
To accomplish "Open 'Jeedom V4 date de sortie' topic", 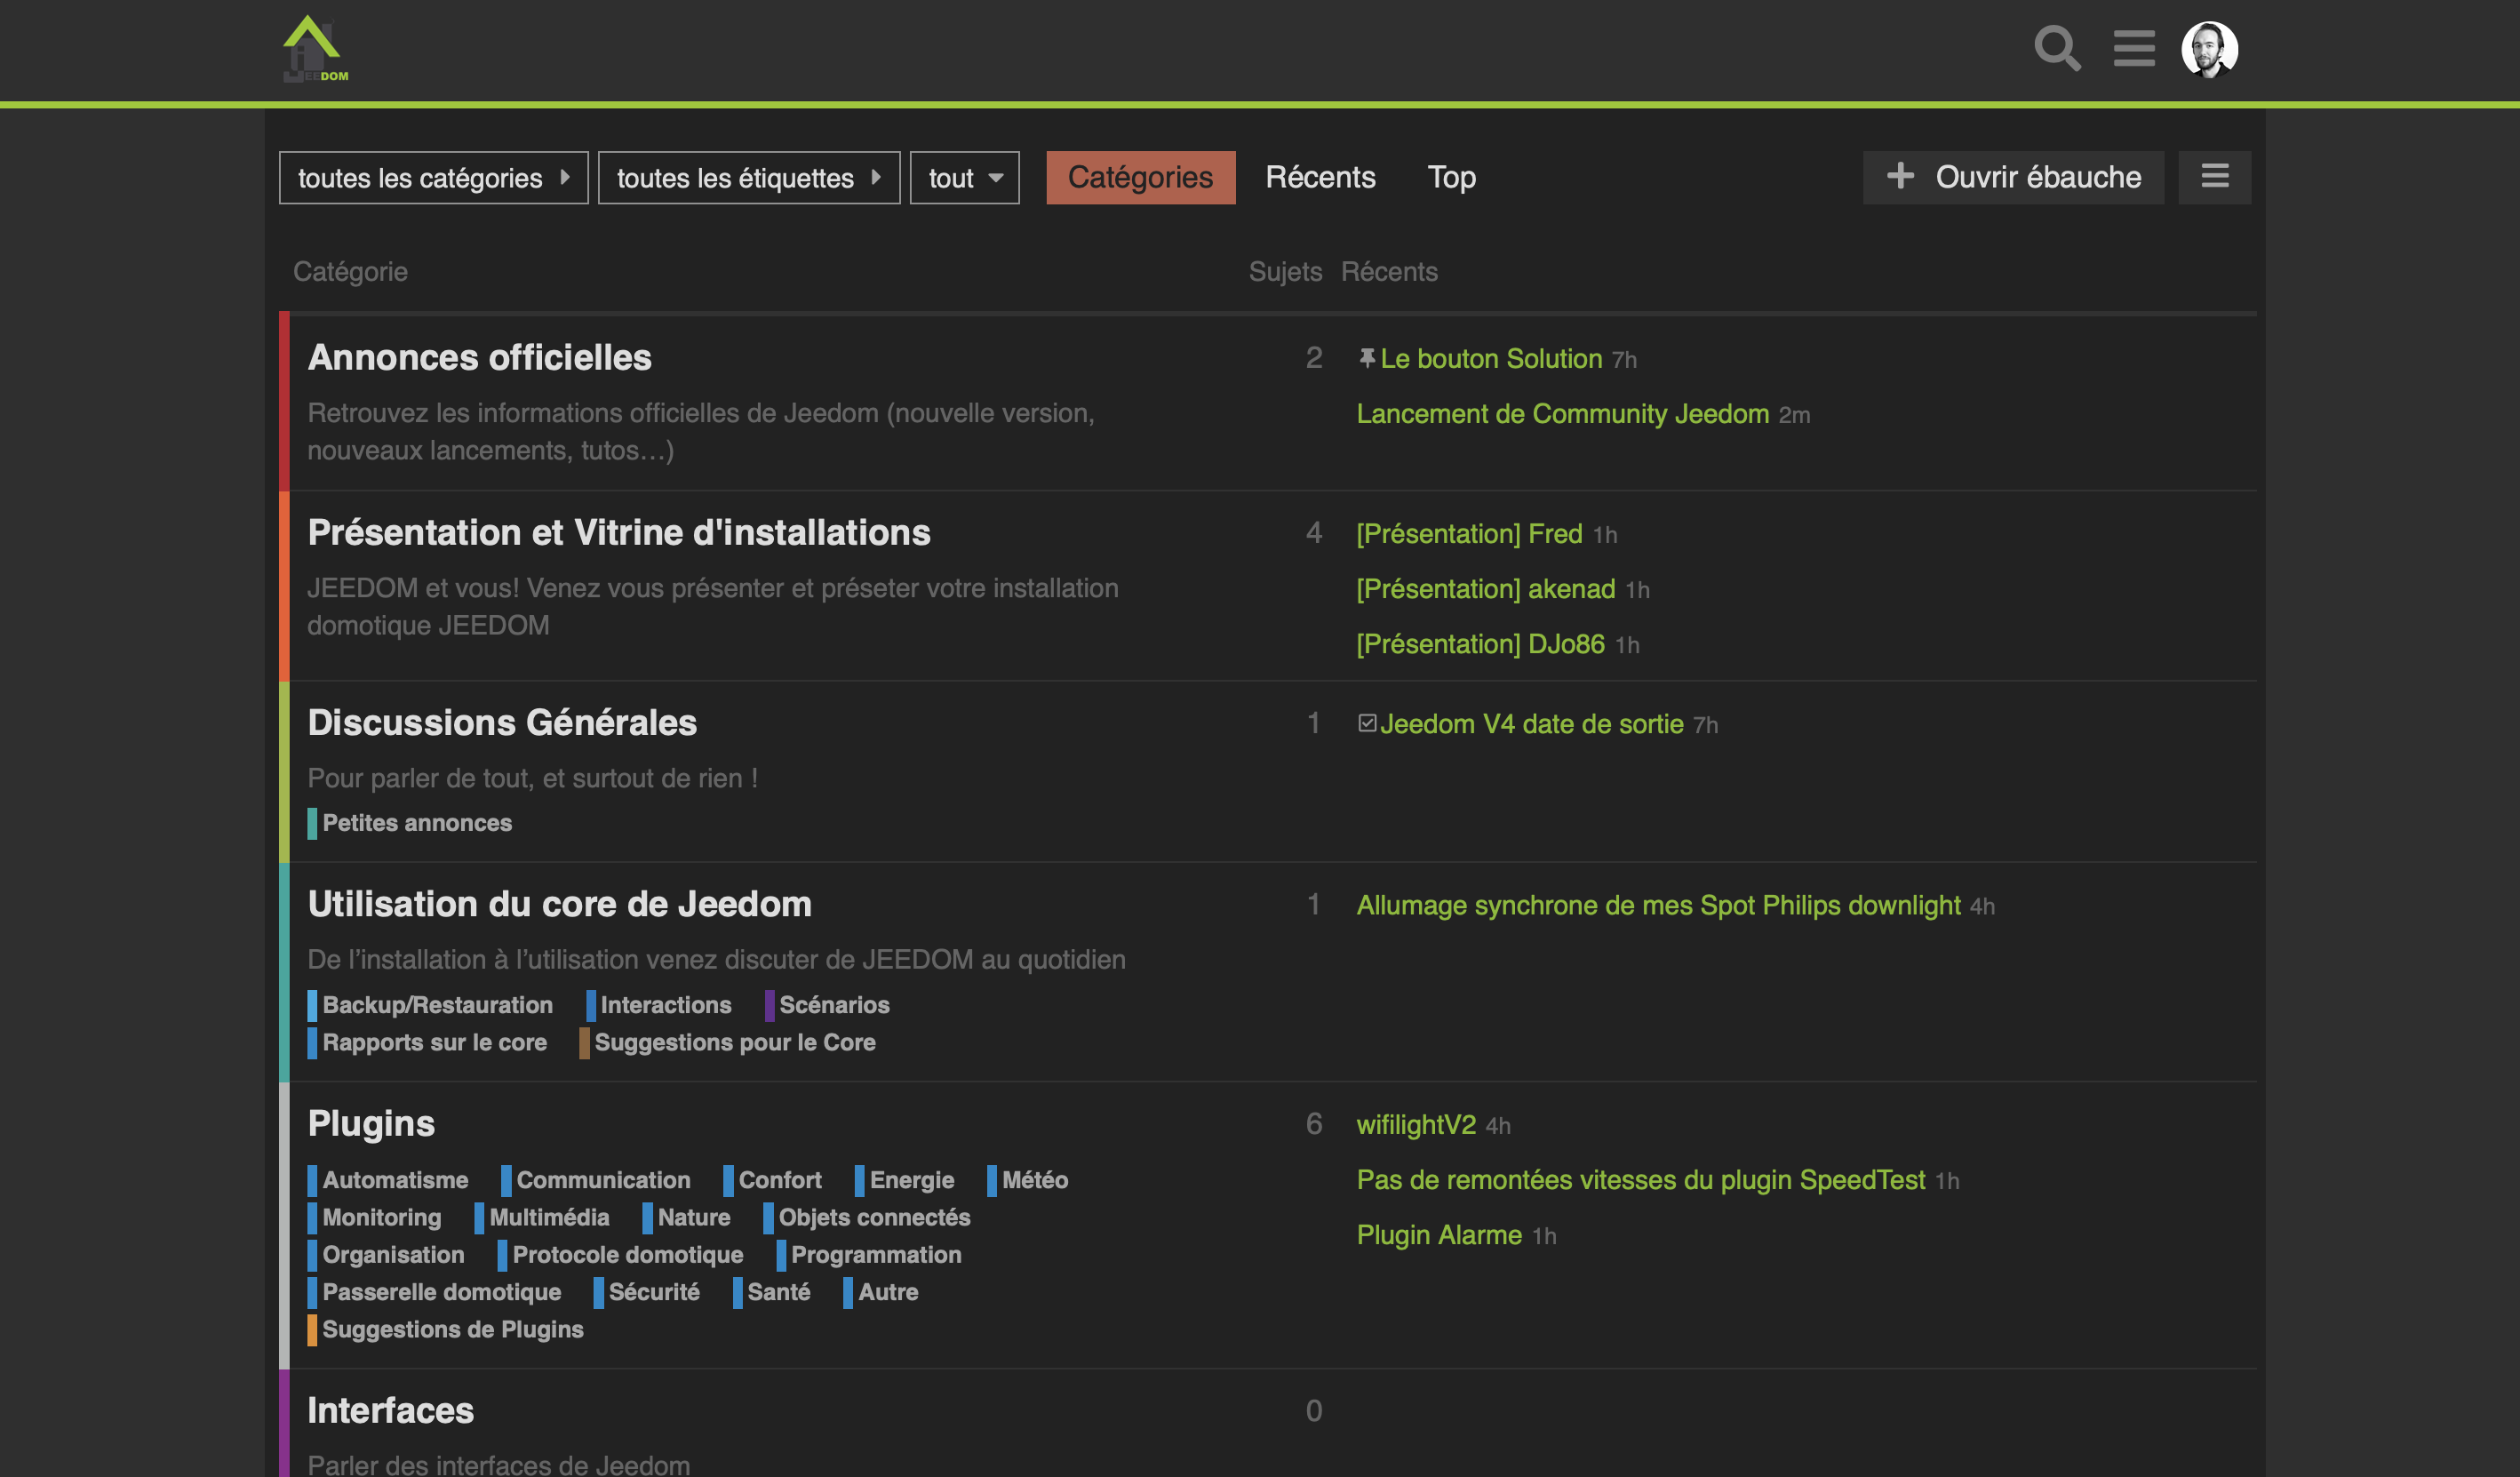I will 1531,724.
